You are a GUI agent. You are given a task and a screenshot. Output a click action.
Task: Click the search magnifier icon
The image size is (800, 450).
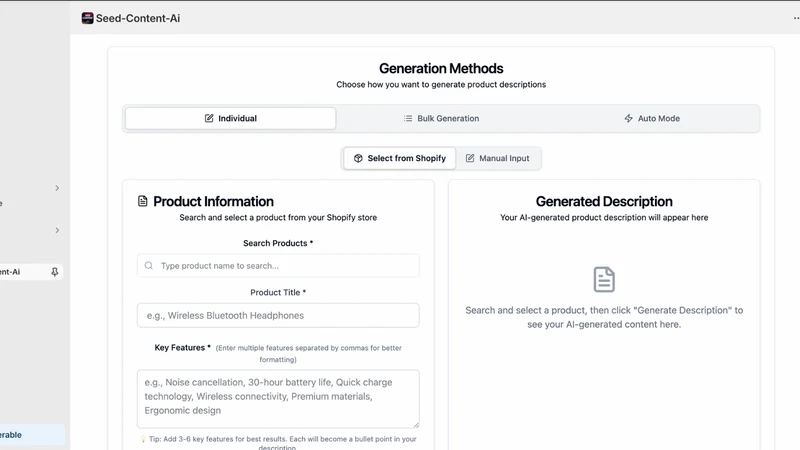pyautogui.click(x=148, y=266)
